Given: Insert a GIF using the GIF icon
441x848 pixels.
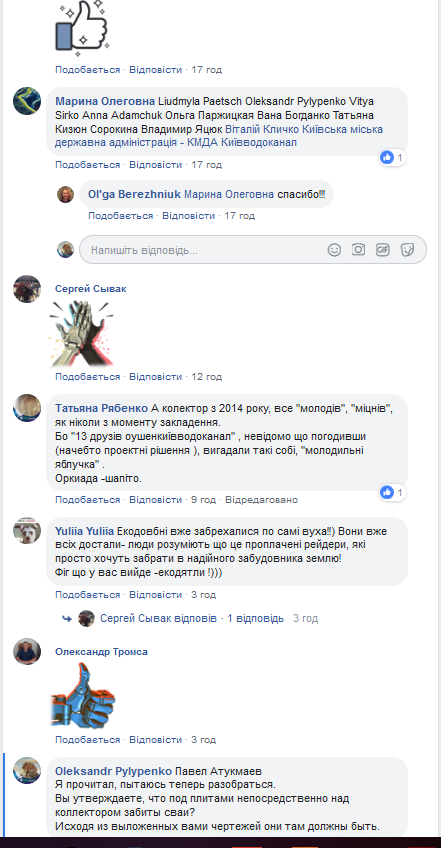Looking at the screenshot, I should pos(383,249).
